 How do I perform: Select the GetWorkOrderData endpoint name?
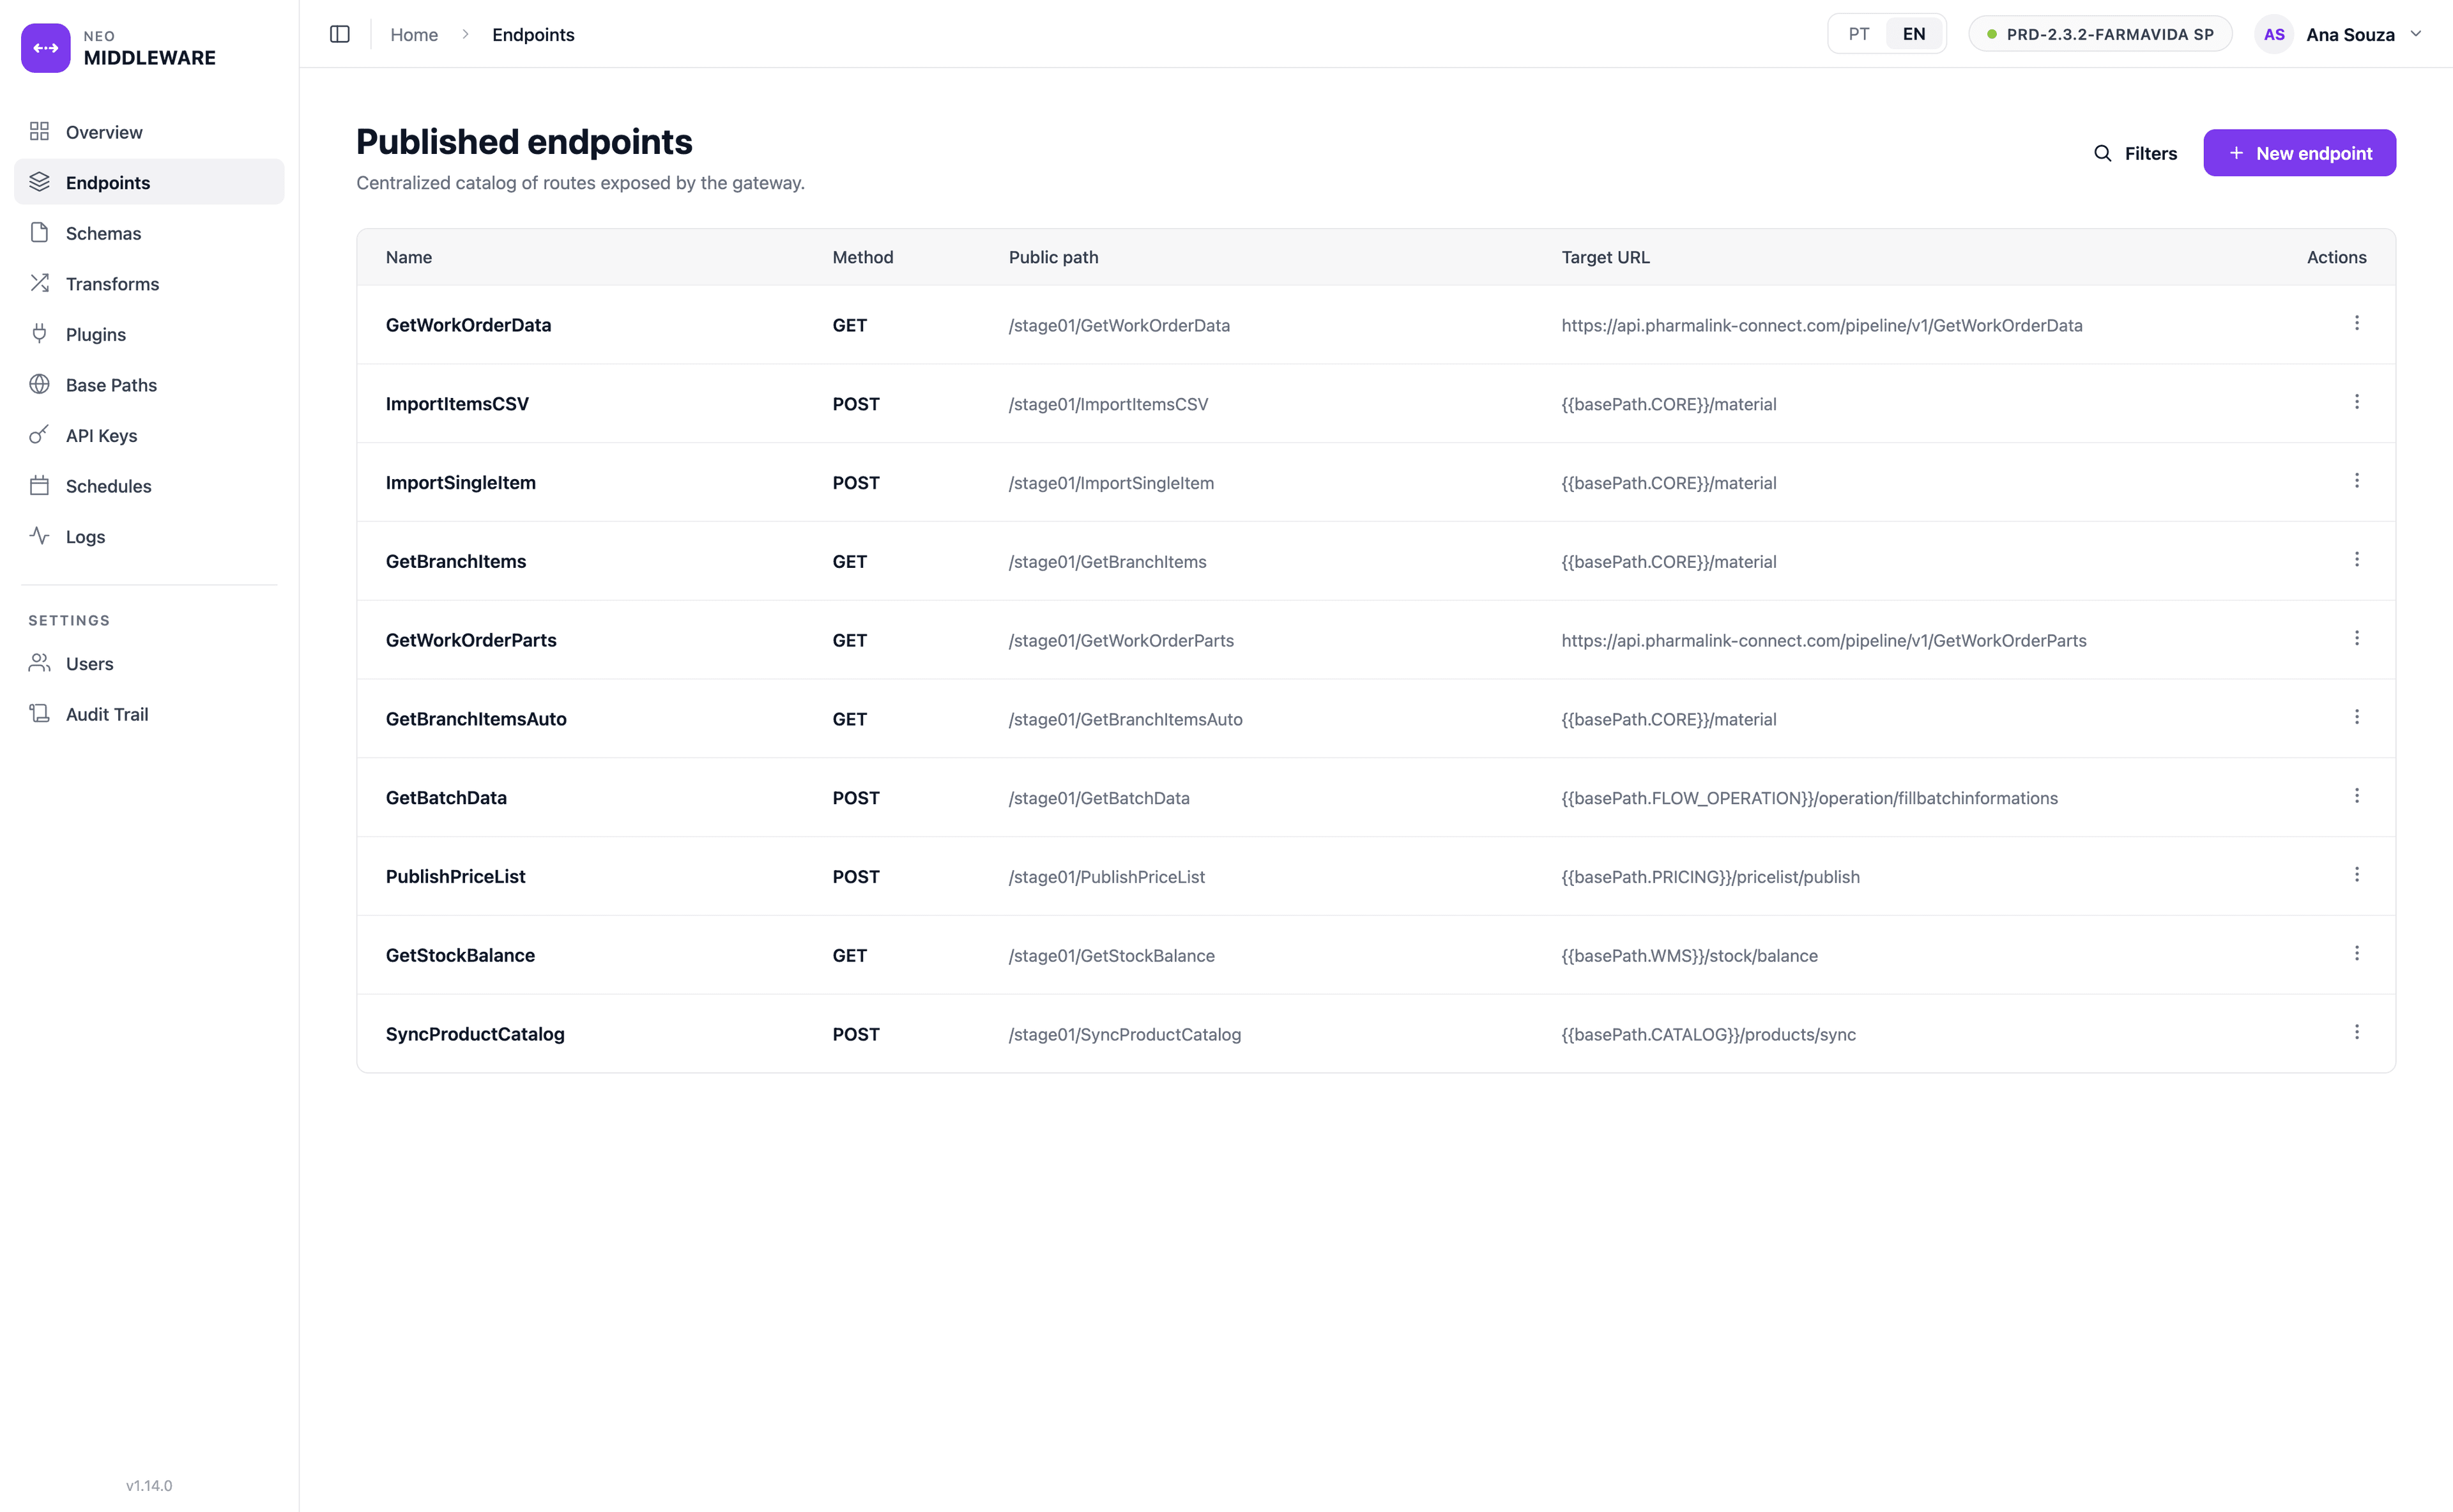pos(468,325)
